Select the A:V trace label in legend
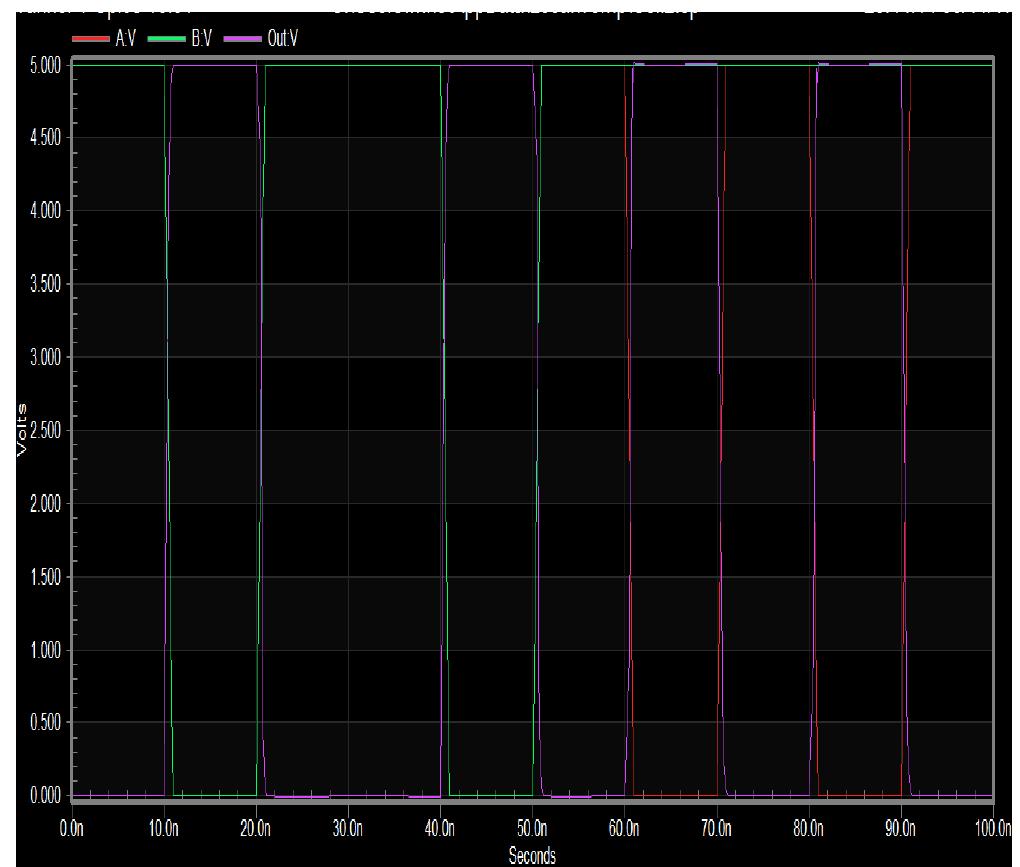1020x867 pixels. pos(126,38)
